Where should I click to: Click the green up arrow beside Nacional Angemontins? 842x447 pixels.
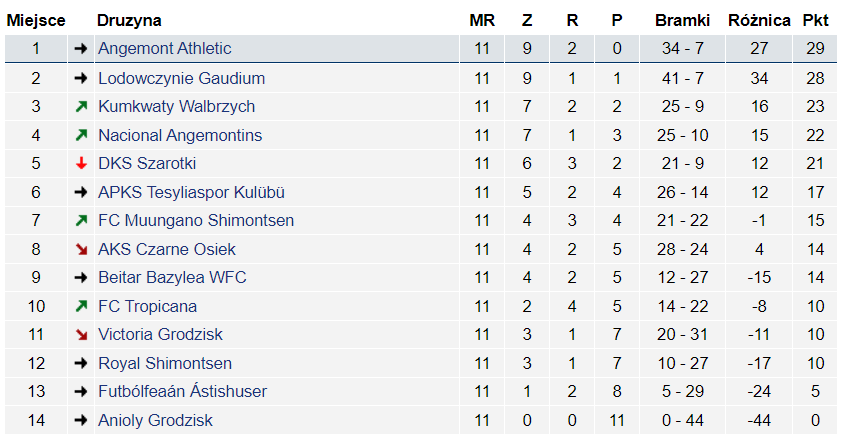pos(81,135)
